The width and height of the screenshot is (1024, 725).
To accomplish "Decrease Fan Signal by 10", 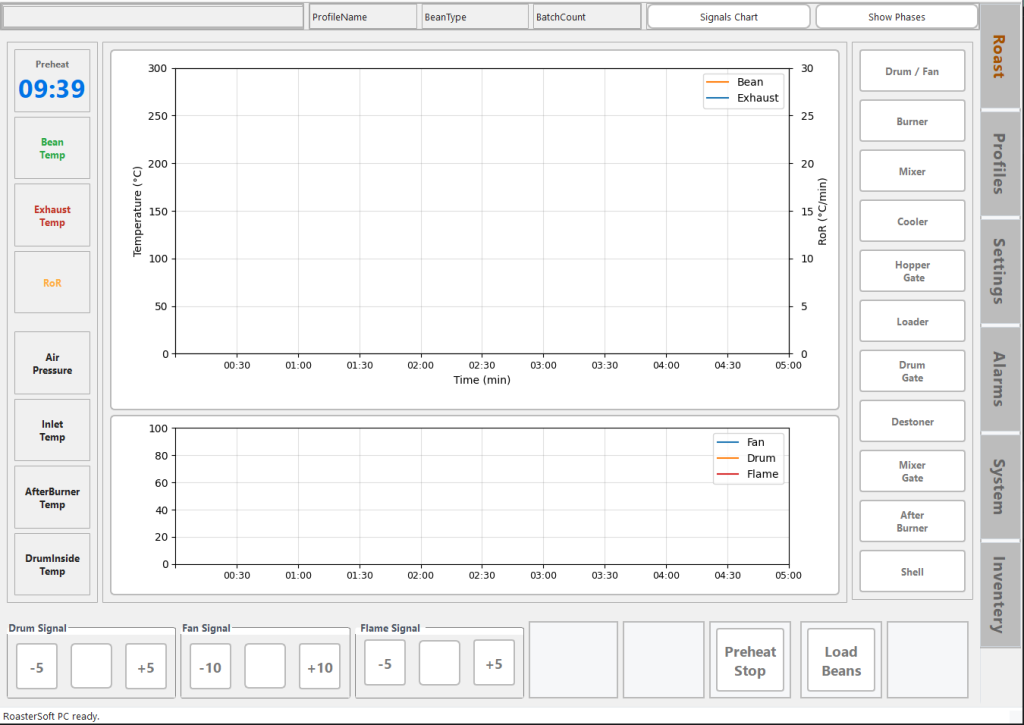I will pyautogui.click(x=210, y=667).
